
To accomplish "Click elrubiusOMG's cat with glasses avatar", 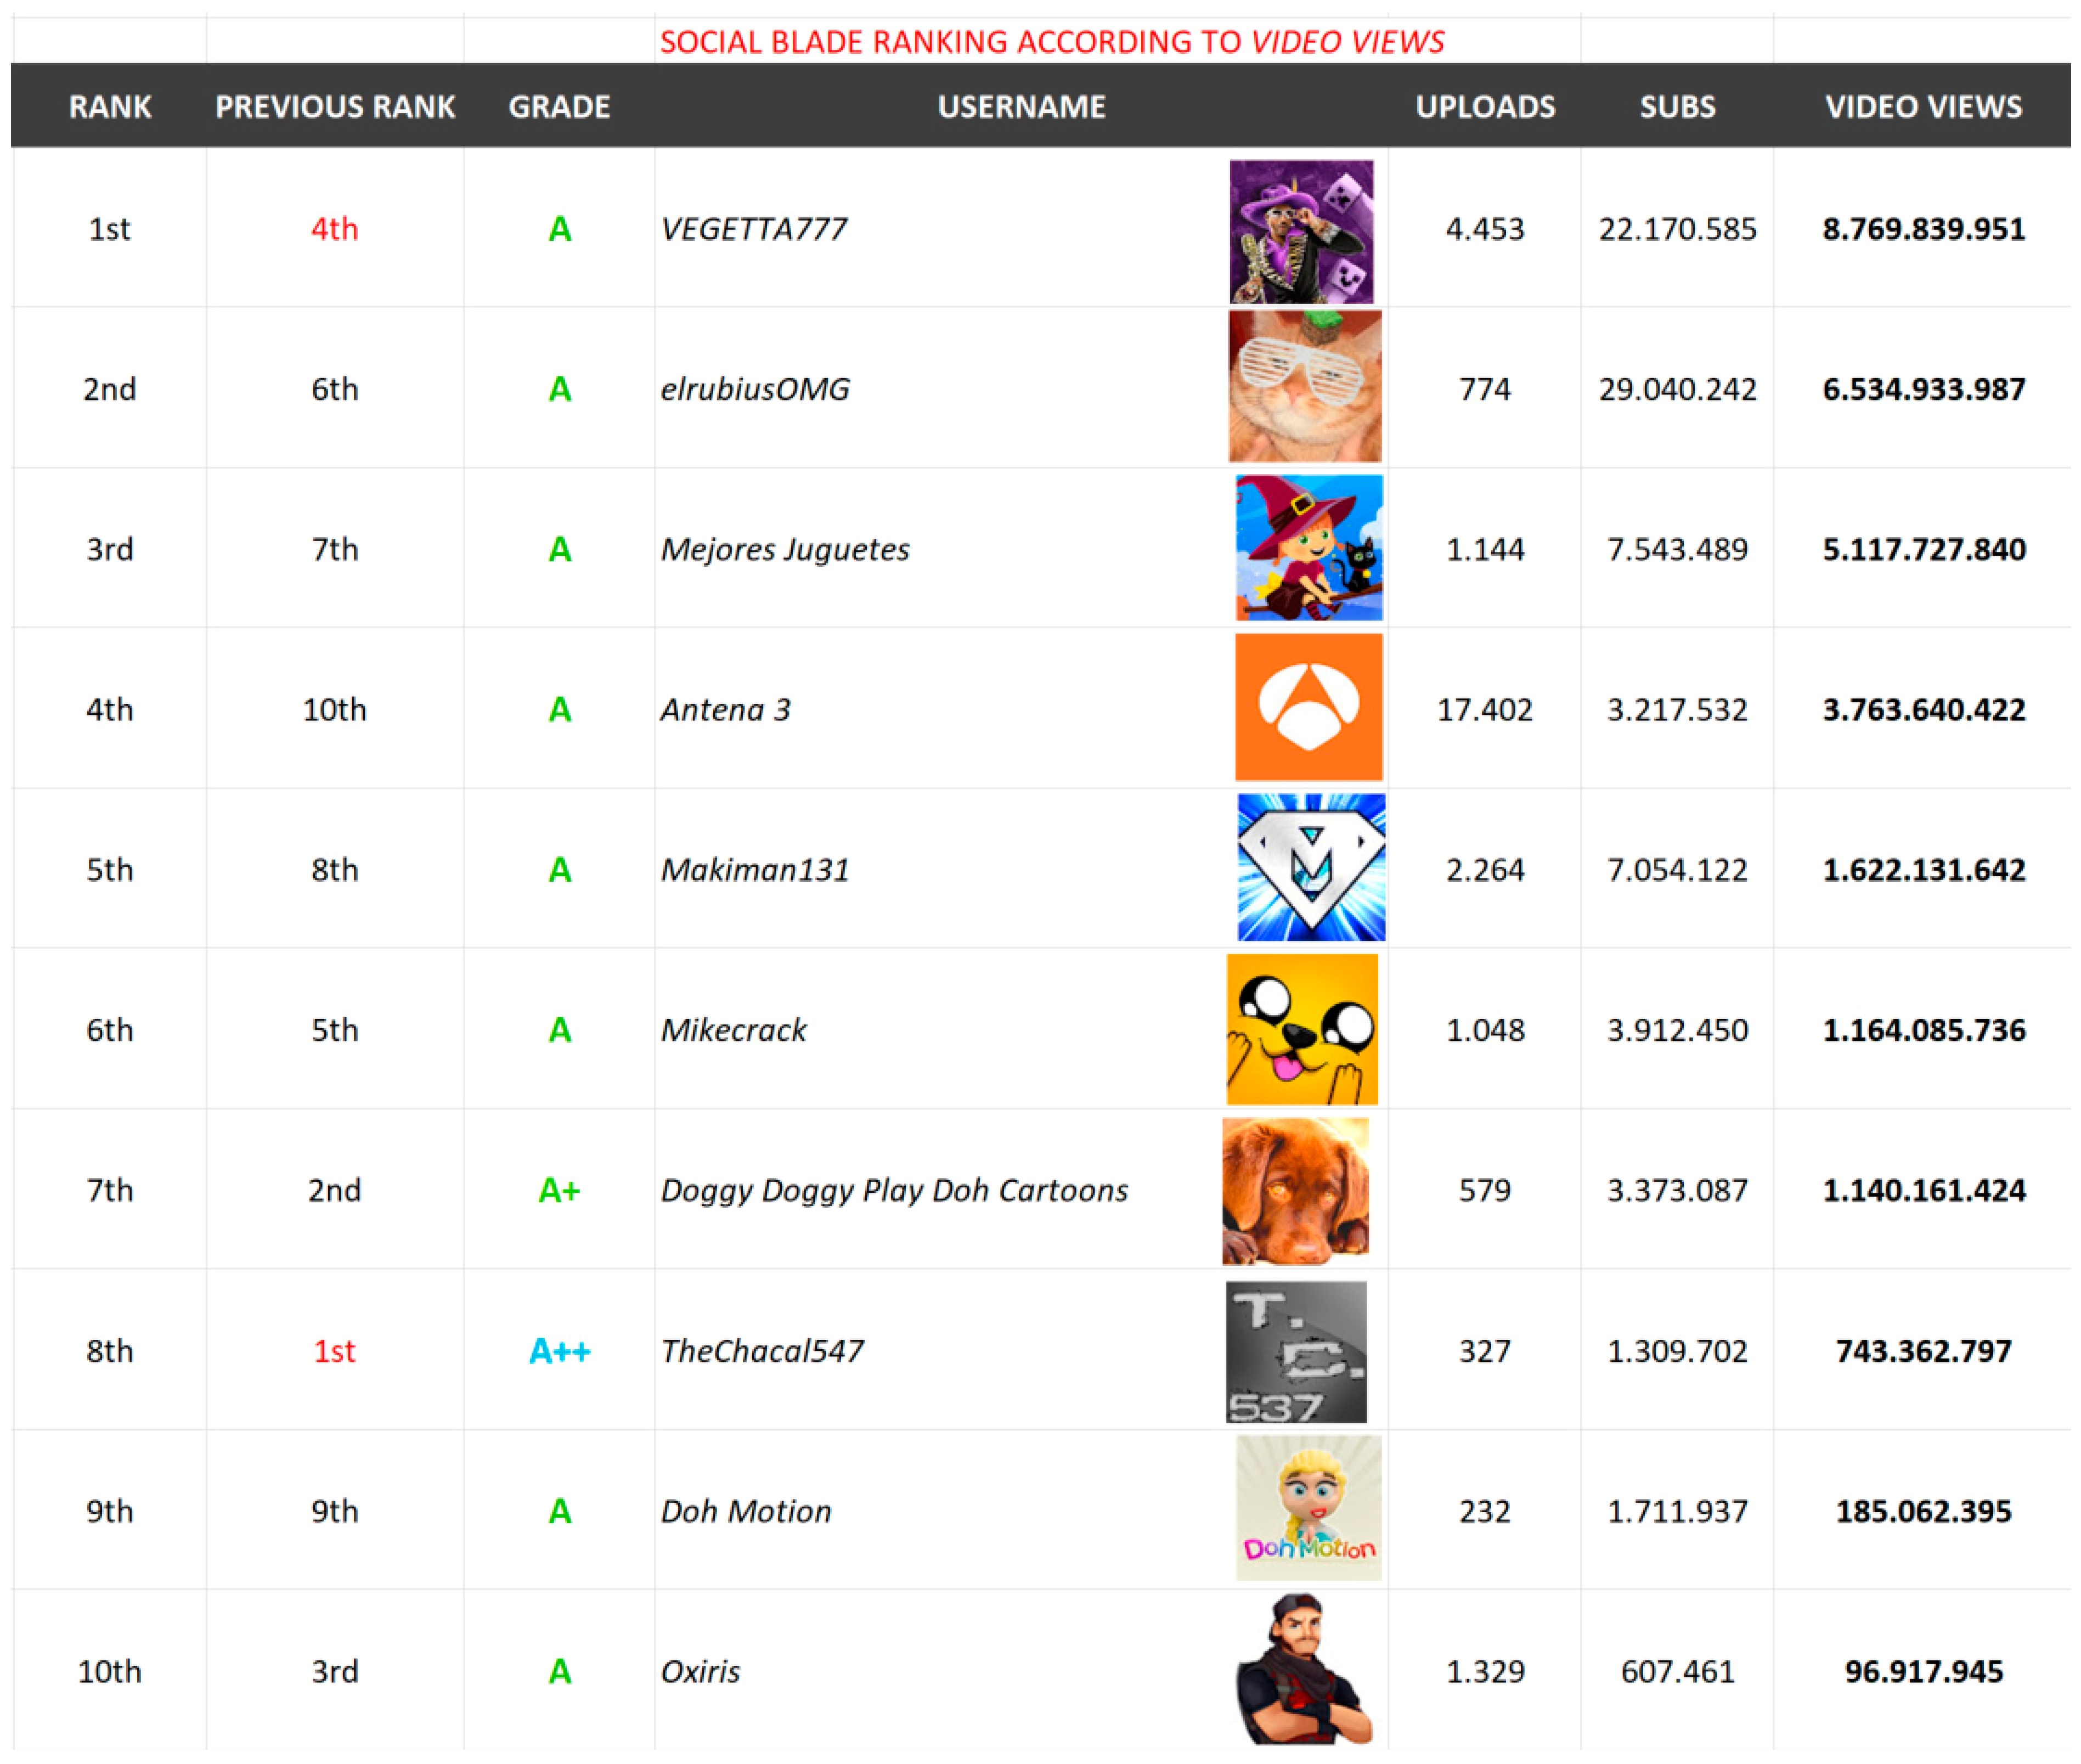I will point(1304,386).
